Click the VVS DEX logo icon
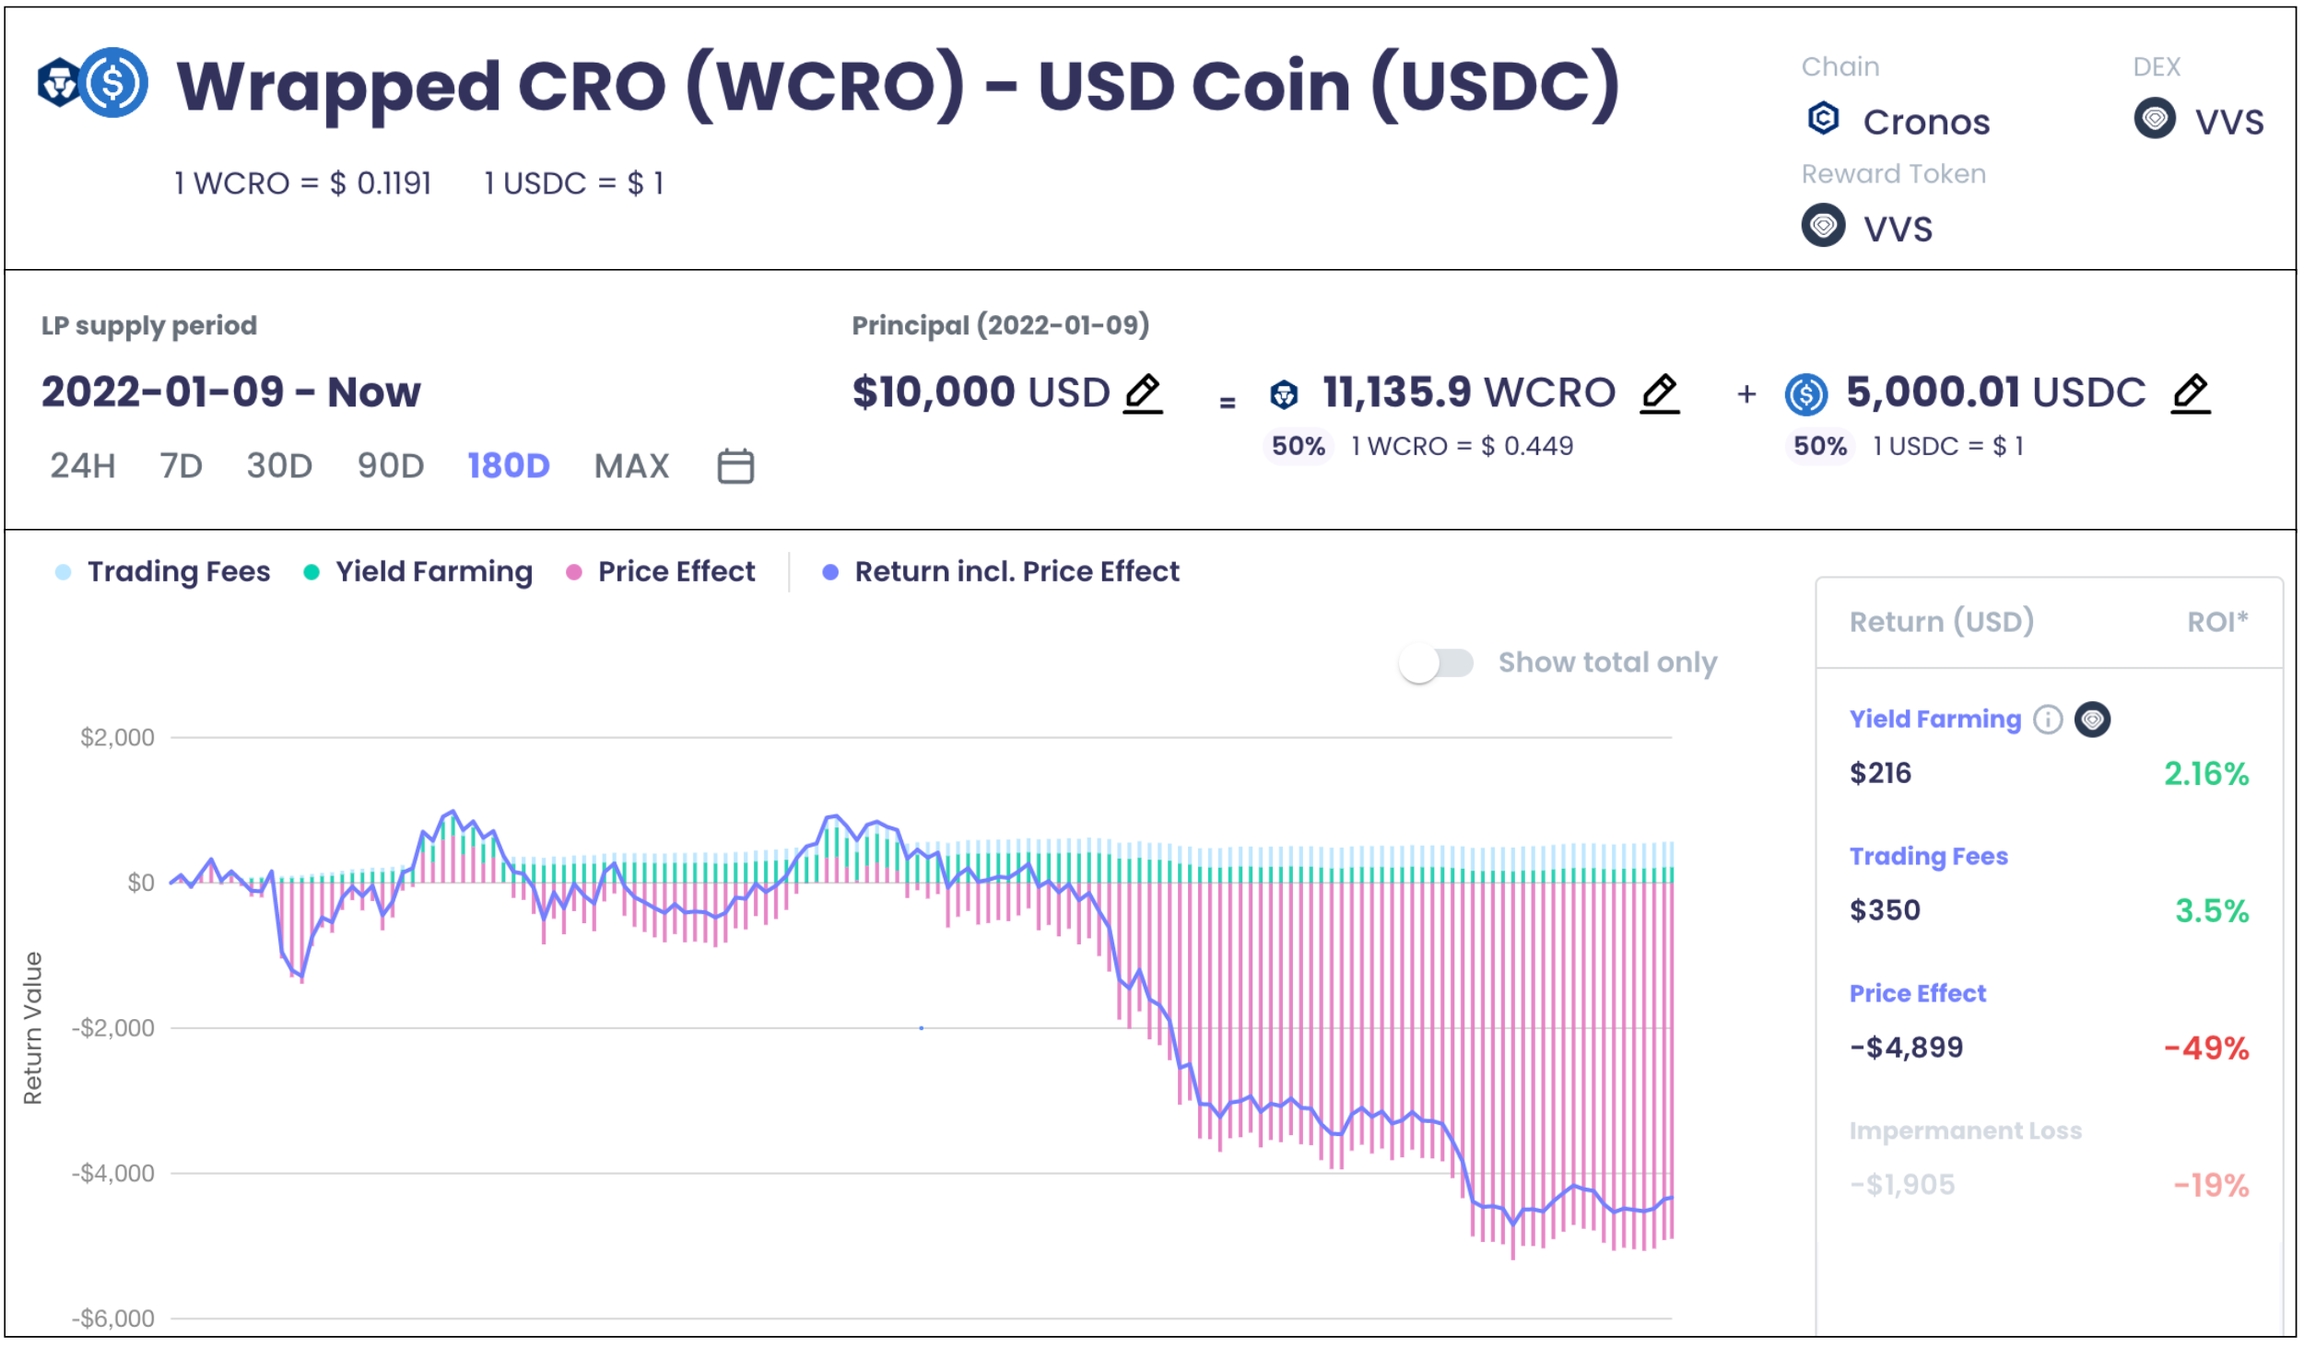The height and width of the screenshot is (1347, 2304). pyautogui.click(x=2154, y=119)
